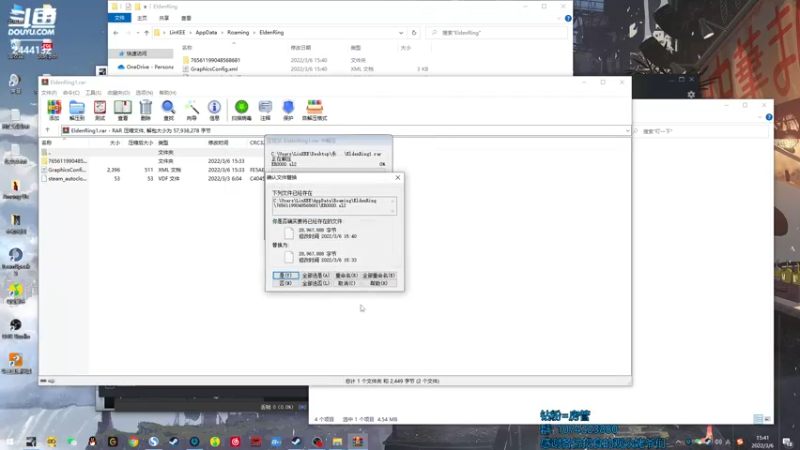
Task: Click the 信息 (Info) toolbar icon
Action: pyautogui.click(x=214, y=110)
